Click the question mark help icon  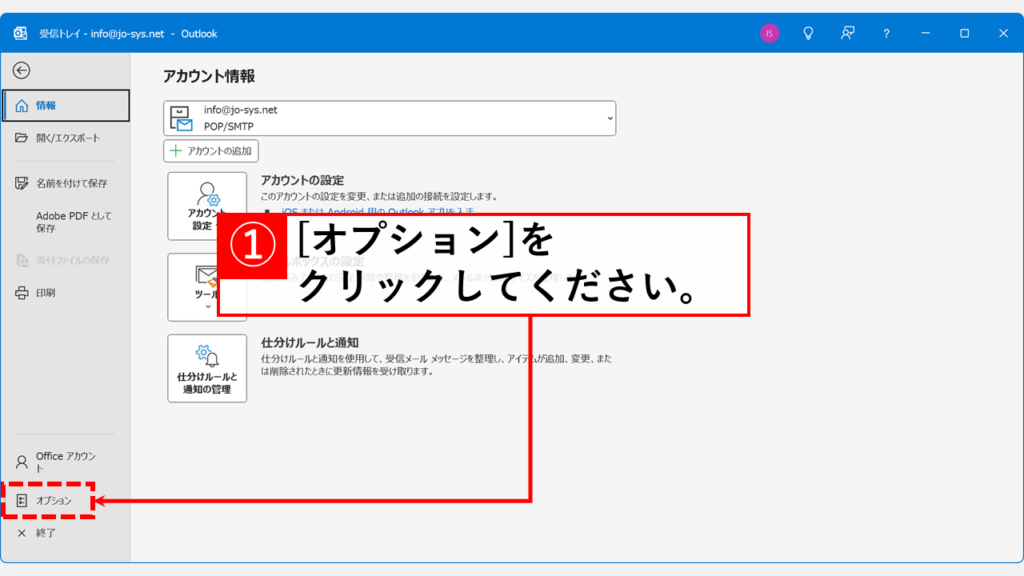coord(886,33)
